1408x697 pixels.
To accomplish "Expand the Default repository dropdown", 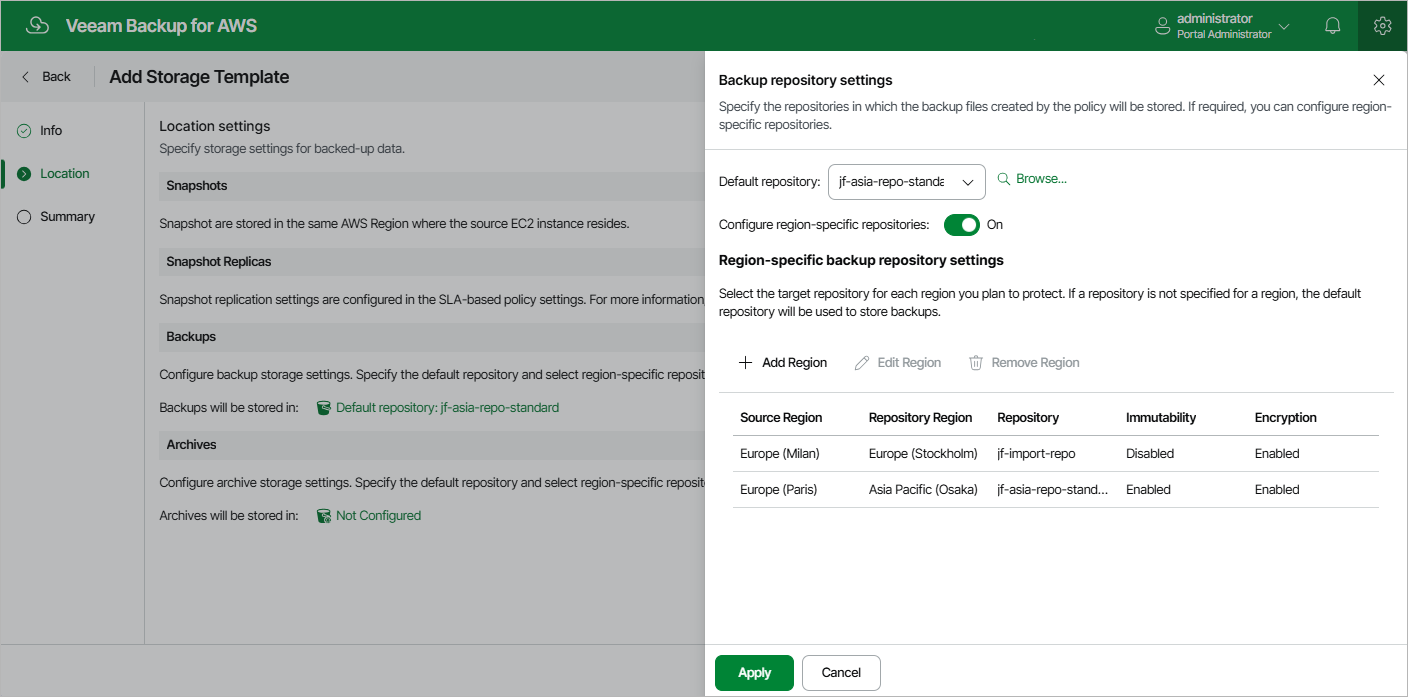I will tap(967, 182).
